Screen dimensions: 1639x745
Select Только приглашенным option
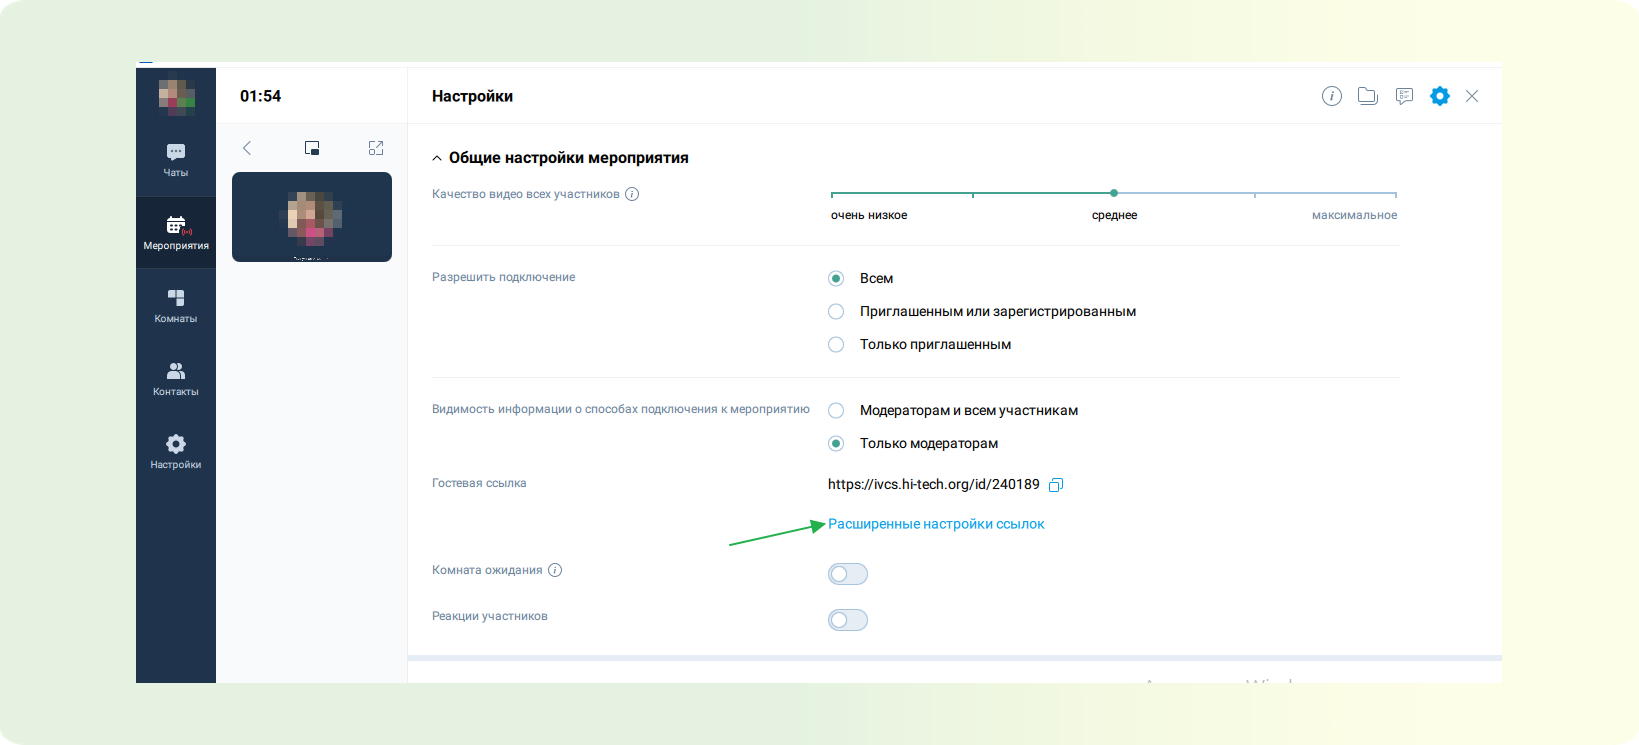click(x=836, y=344)
